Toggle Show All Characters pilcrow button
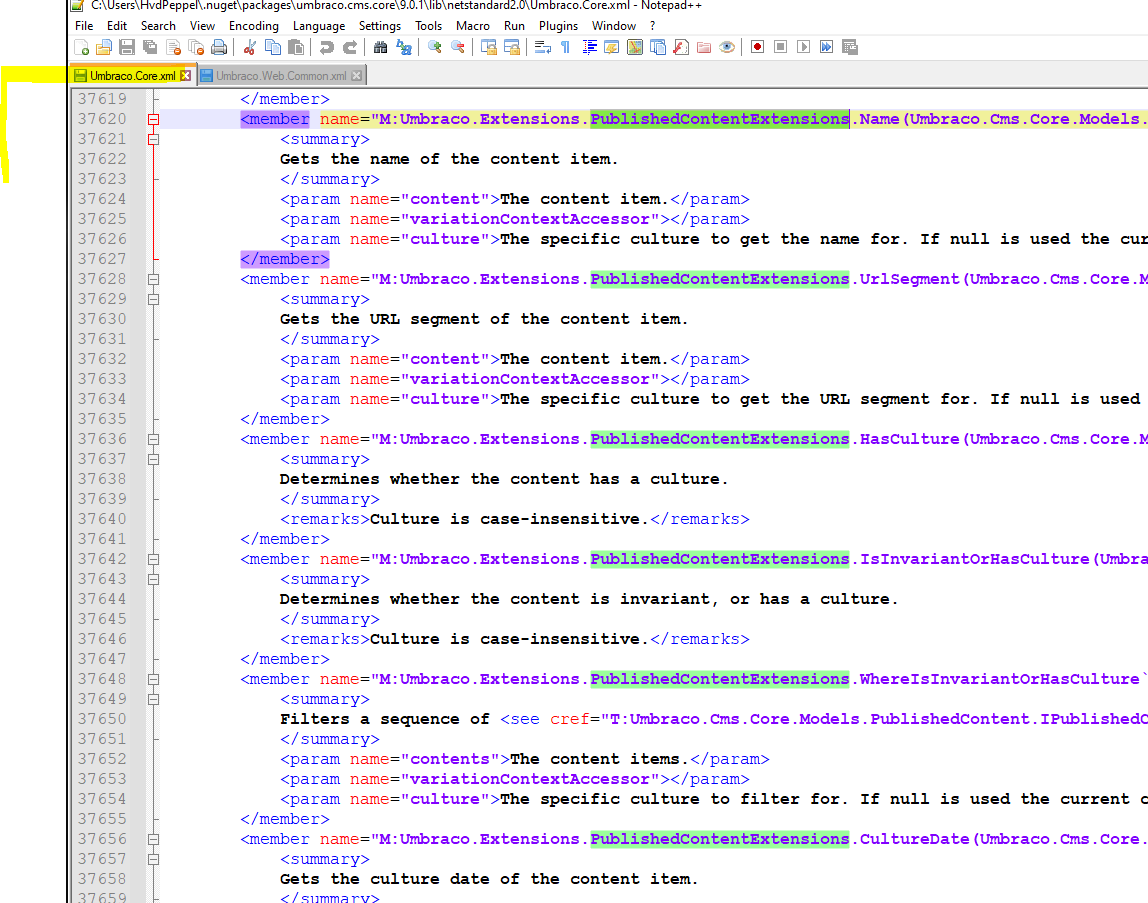 click(565, 47)
